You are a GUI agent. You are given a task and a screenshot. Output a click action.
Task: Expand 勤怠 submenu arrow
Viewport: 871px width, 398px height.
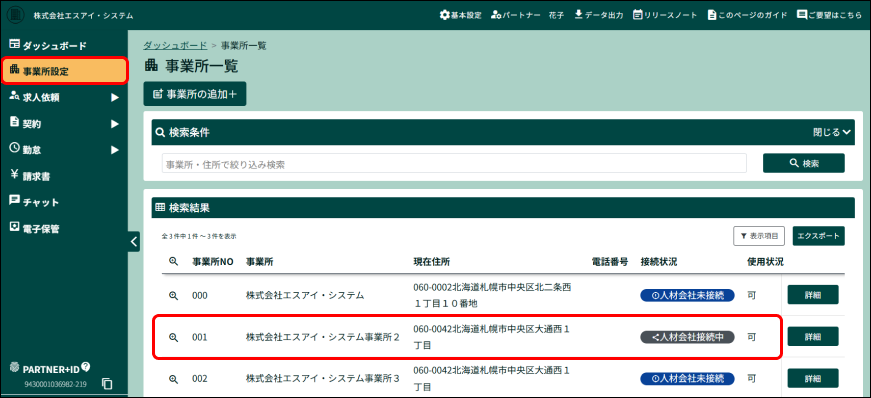click(x=115, y=150)
